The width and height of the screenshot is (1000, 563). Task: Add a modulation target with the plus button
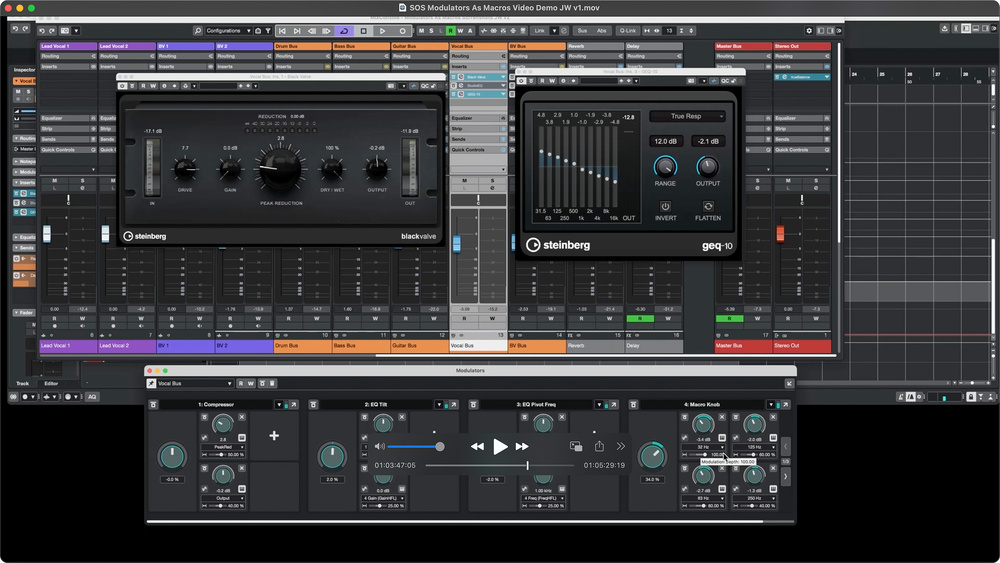coord(274,436)
